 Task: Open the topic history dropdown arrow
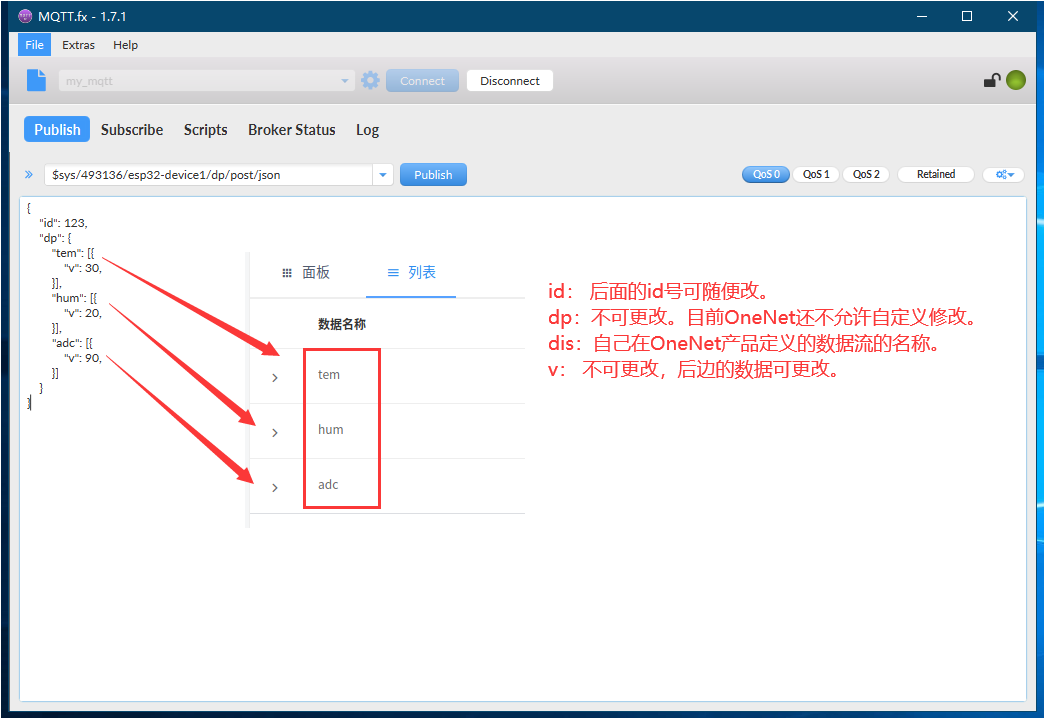383,175
